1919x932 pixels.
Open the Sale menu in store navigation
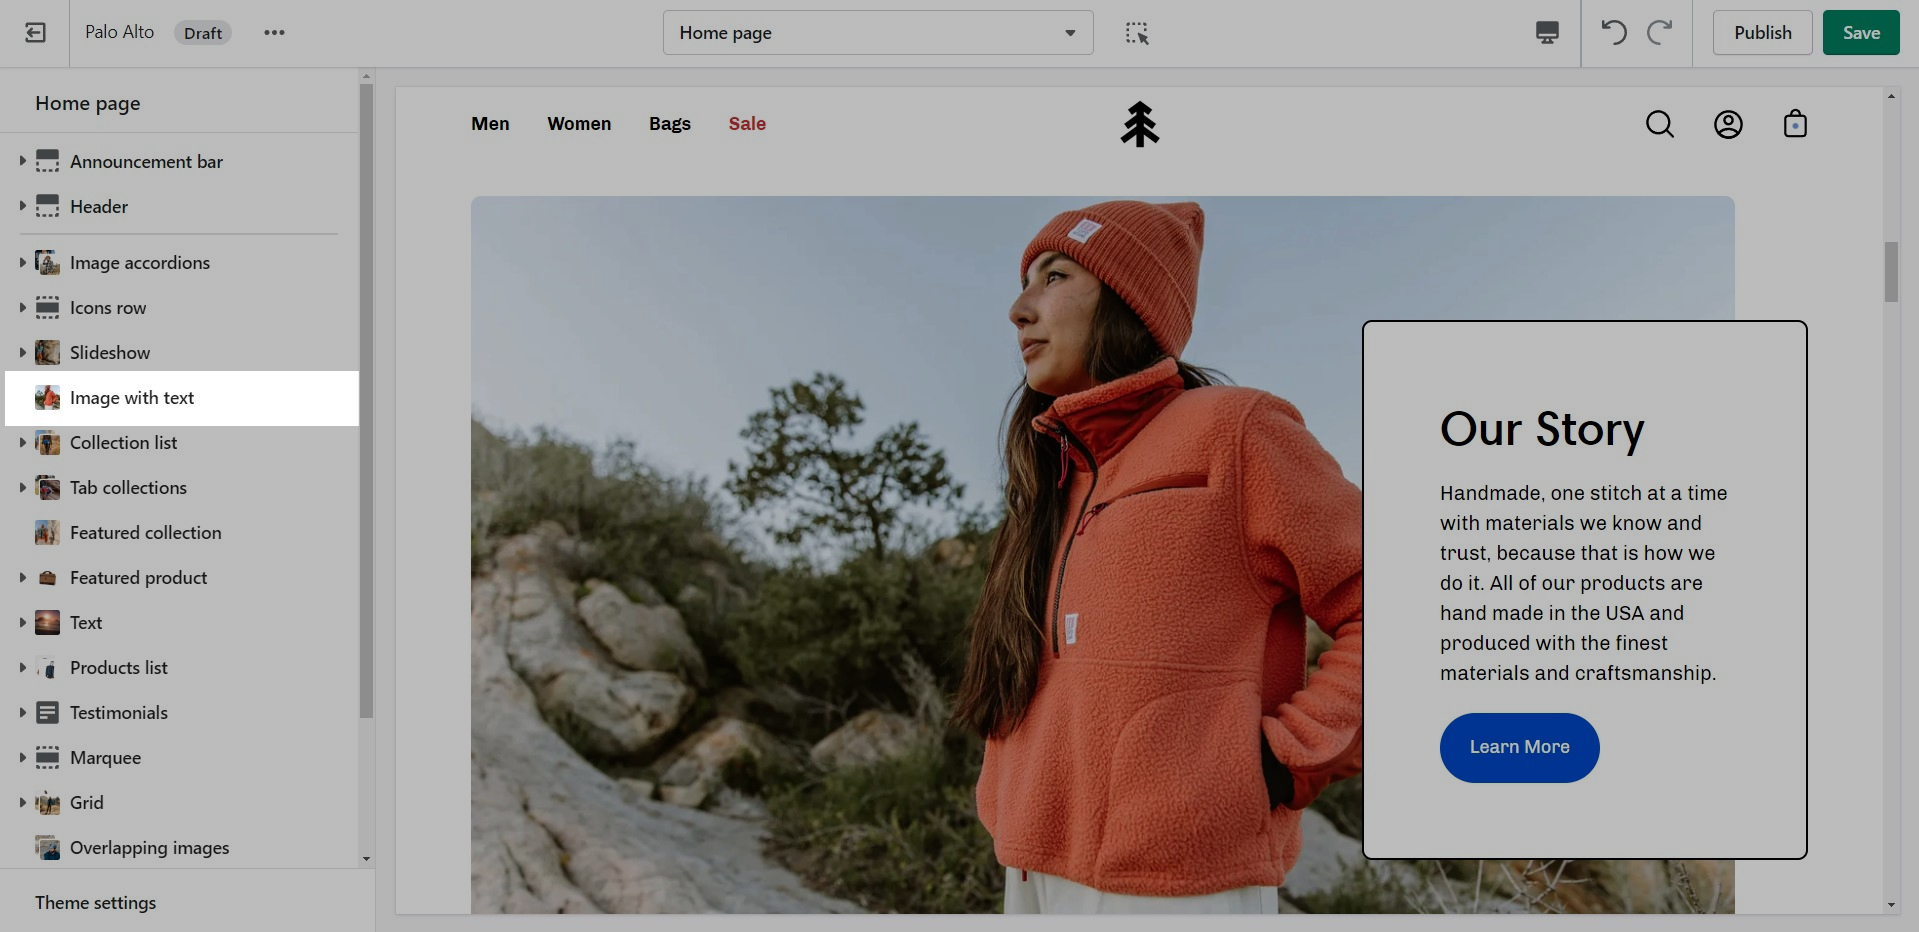tap(746, 124)
